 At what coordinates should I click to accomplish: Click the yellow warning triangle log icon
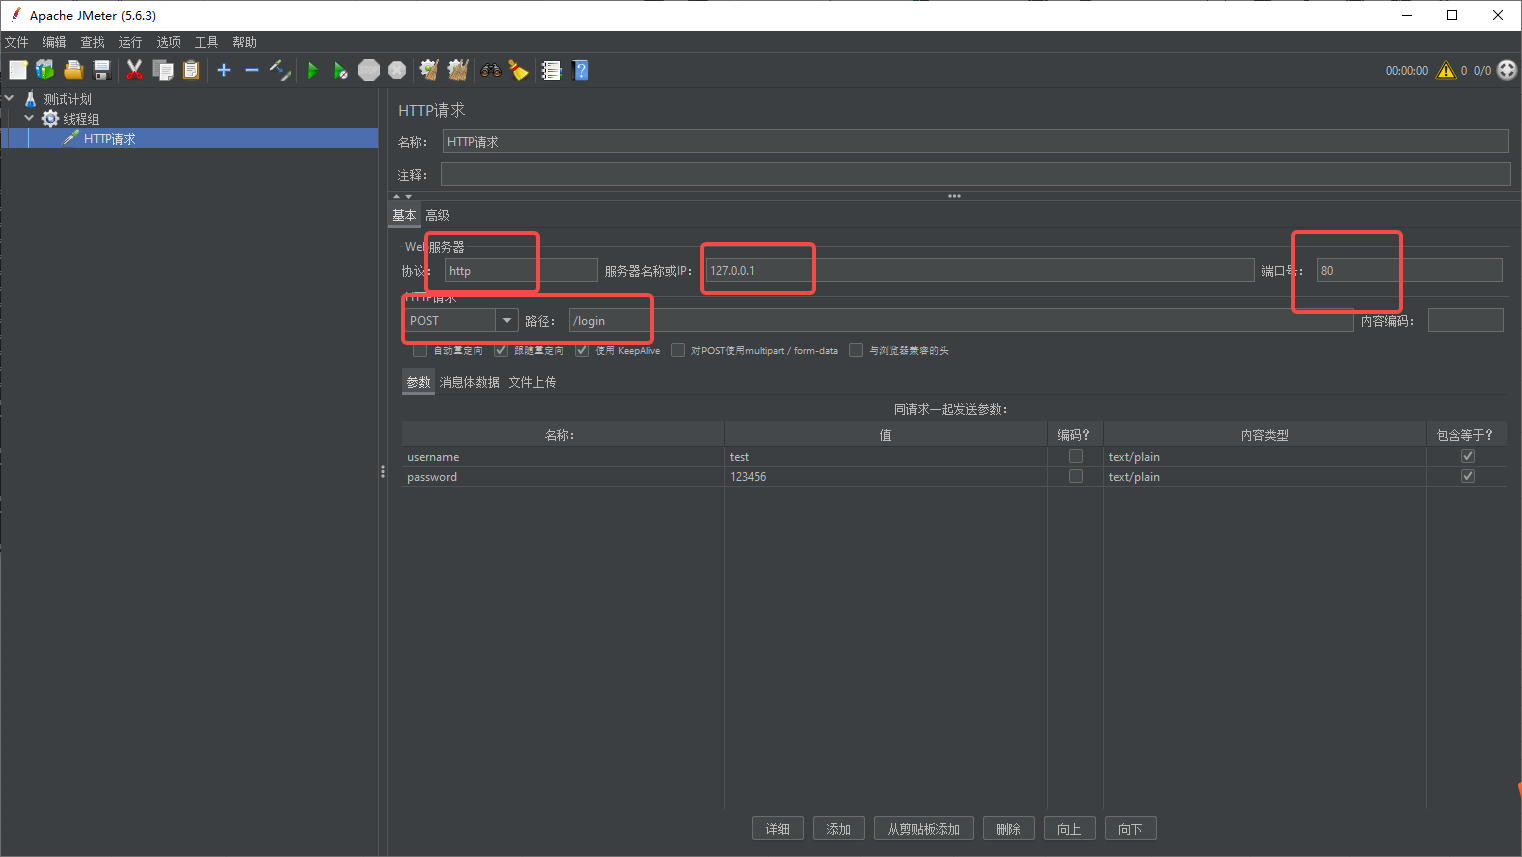click(x=1446, y=70)
